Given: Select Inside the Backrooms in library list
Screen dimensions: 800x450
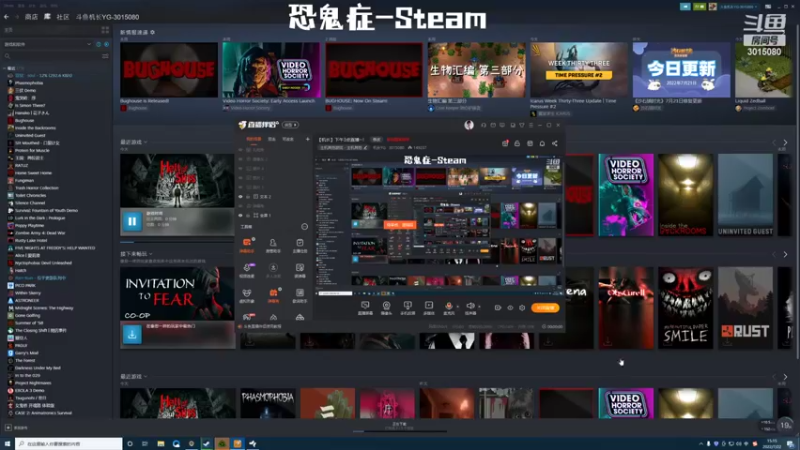Looking at the screenshot, I should pyautogui.click(x=35, y=128).
